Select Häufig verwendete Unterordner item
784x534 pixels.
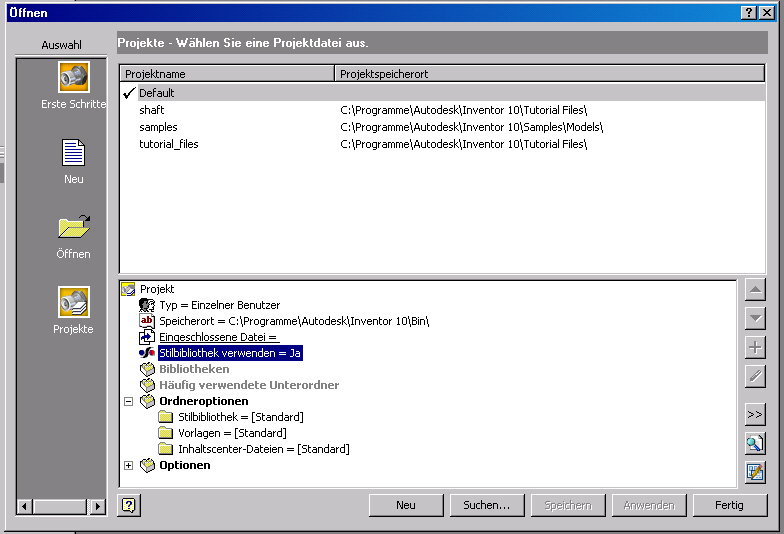[x=249, y=385]
